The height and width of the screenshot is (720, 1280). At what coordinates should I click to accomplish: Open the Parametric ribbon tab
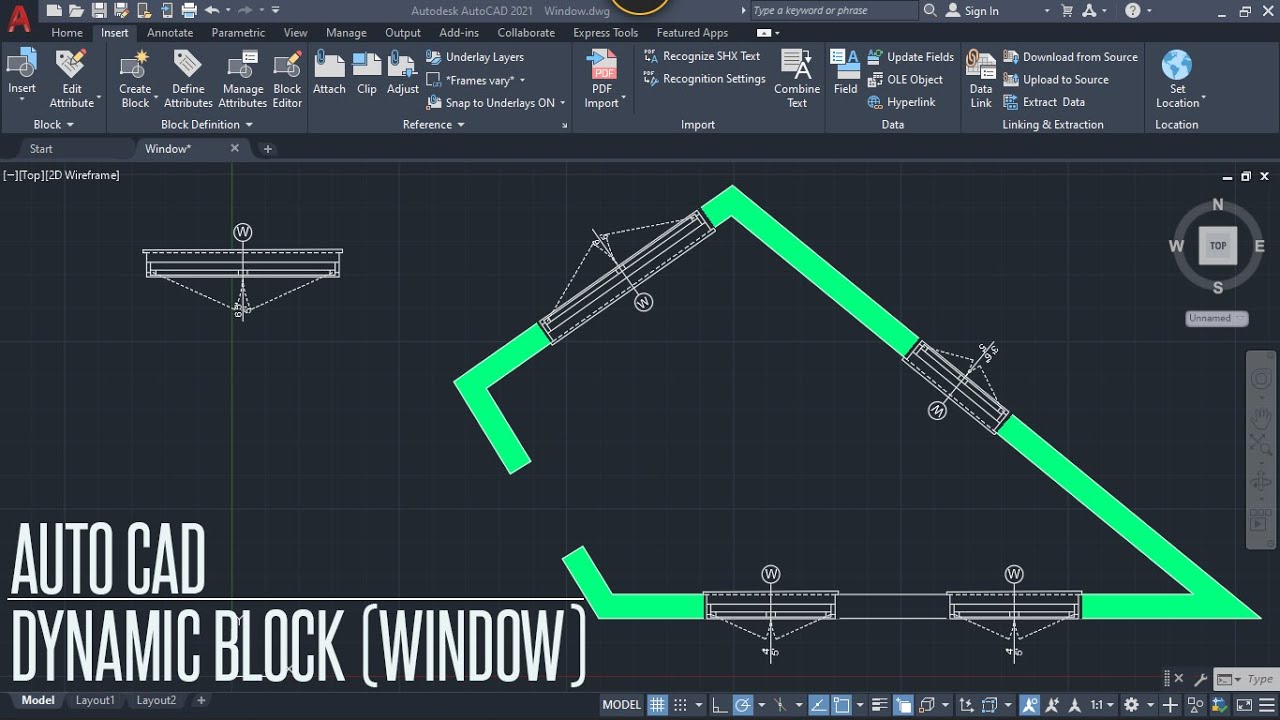[238, 33]
